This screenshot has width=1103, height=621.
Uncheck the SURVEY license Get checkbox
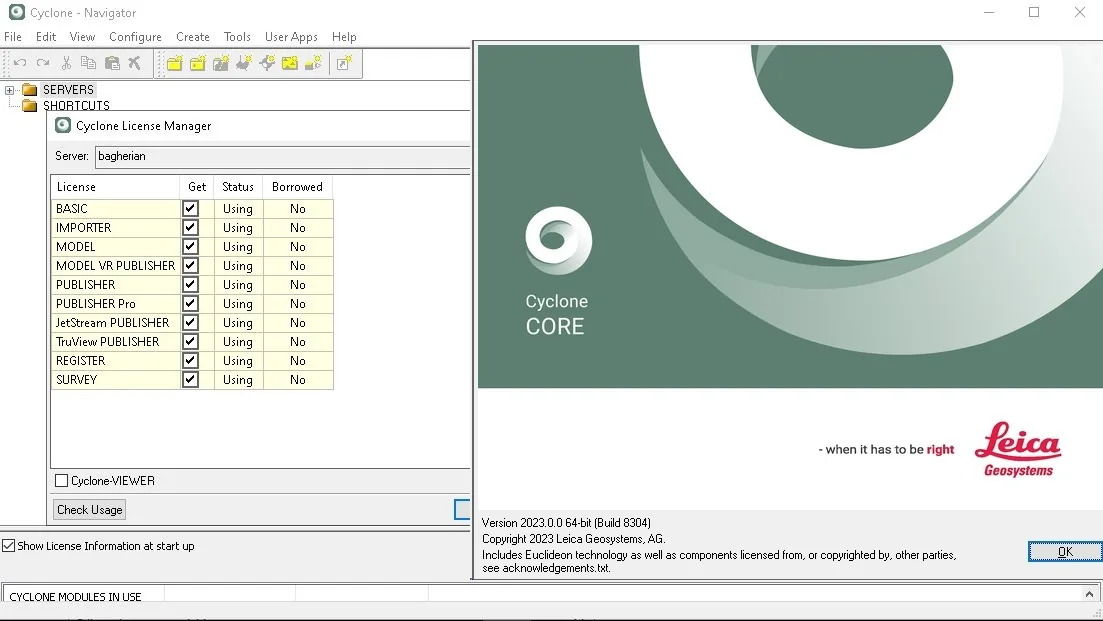coord(190,380)
